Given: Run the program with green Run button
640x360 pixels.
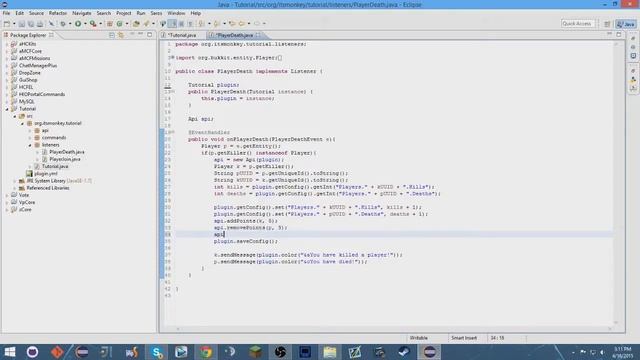Looking at the screenshot, I should tap(78, 24).
